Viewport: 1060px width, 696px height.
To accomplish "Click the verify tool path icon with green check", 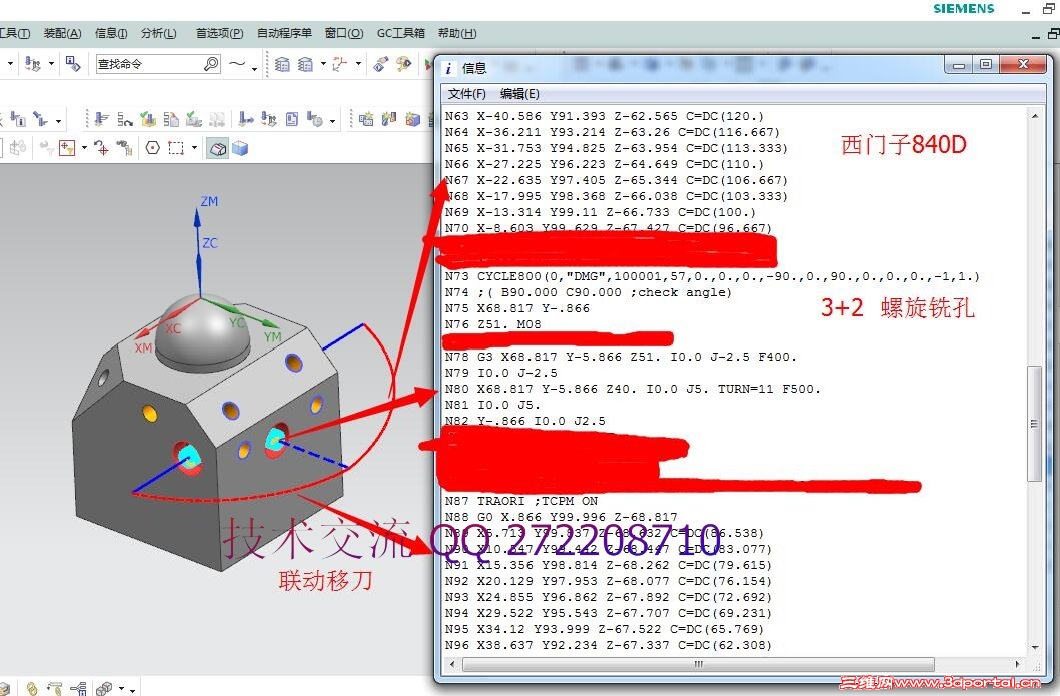I will 148,120.
